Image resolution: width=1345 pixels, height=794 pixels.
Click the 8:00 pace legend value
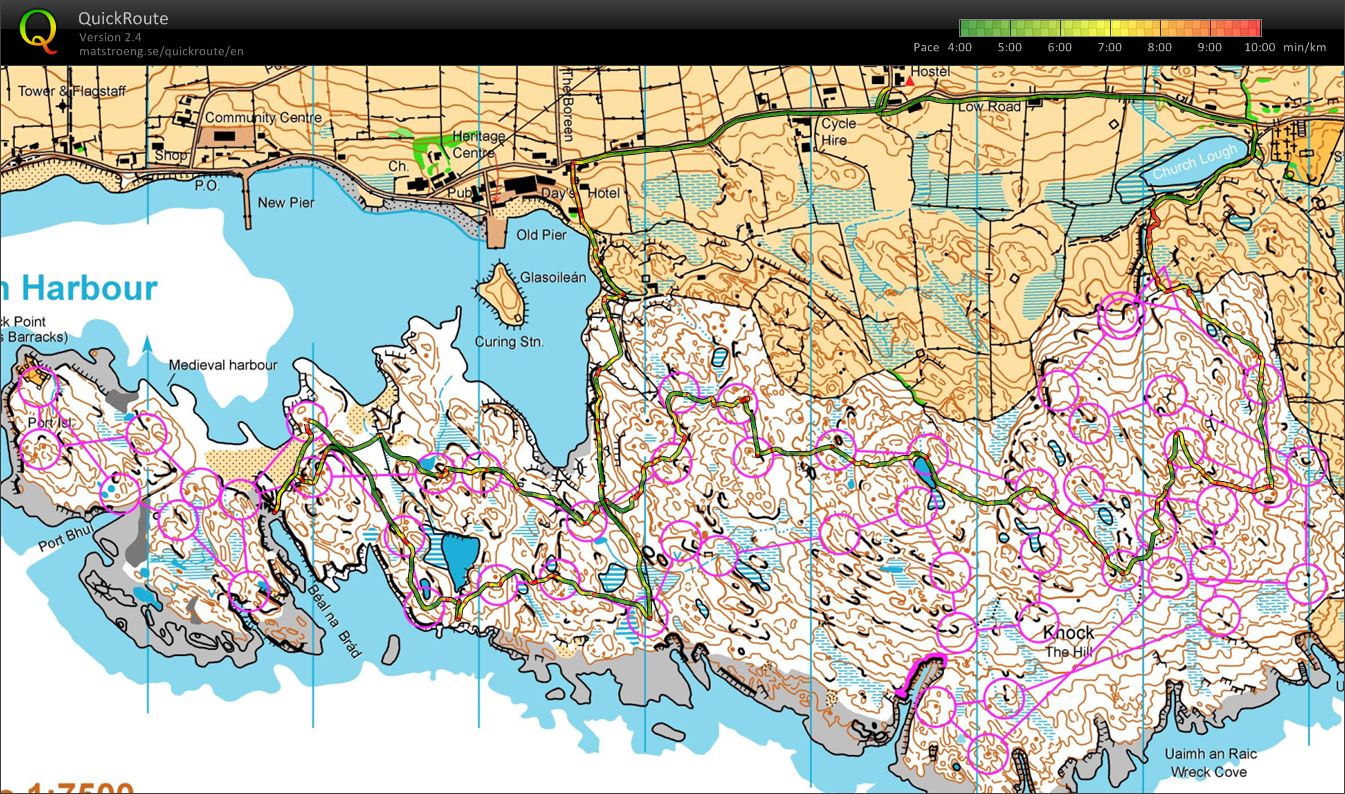1159,47
